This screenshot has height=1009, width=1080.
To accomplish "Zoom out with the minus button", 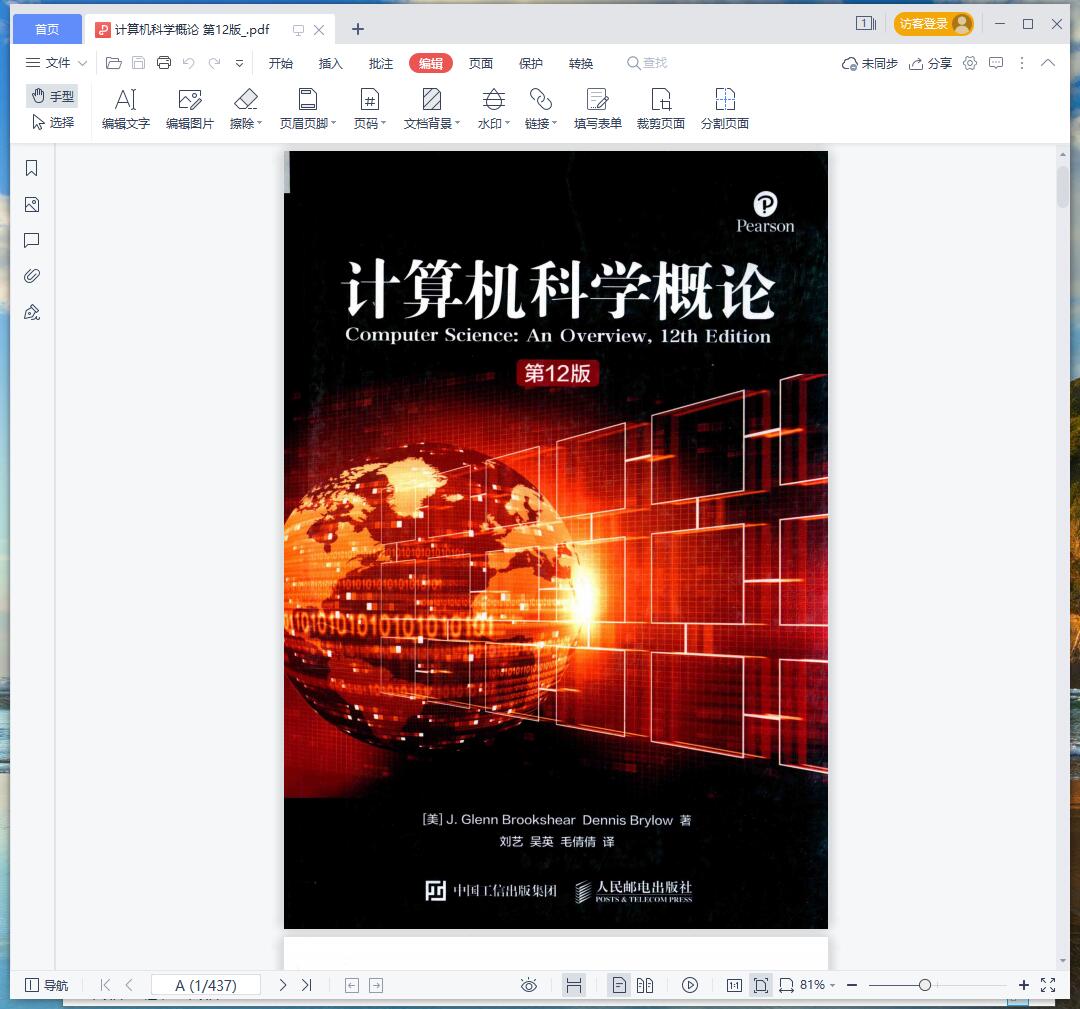I will point(852,986).
